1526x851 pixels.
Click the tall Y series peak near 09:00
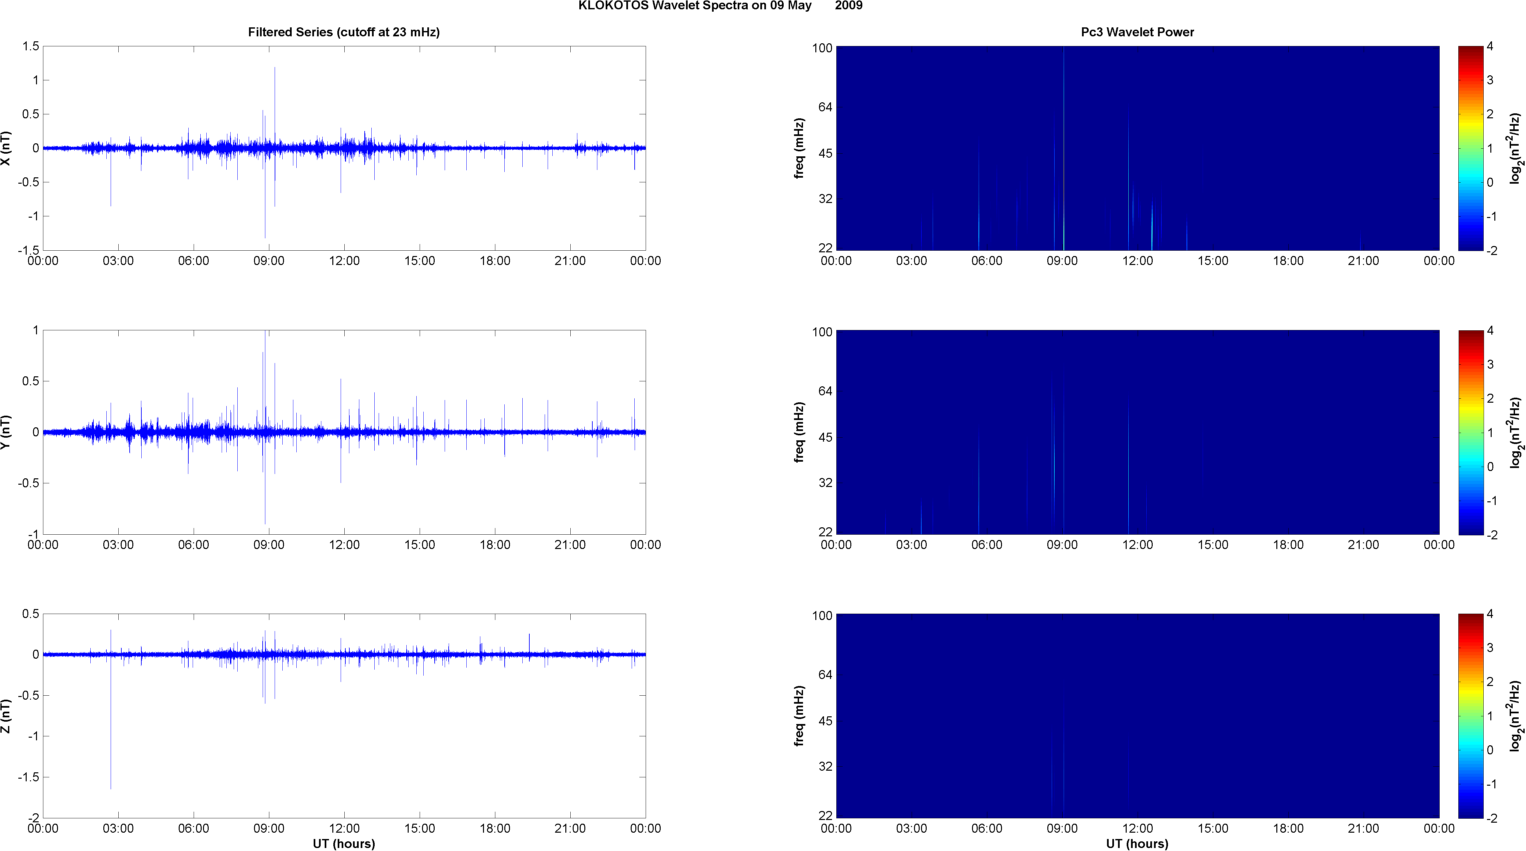pyautogui.click(x=265, y=380)
